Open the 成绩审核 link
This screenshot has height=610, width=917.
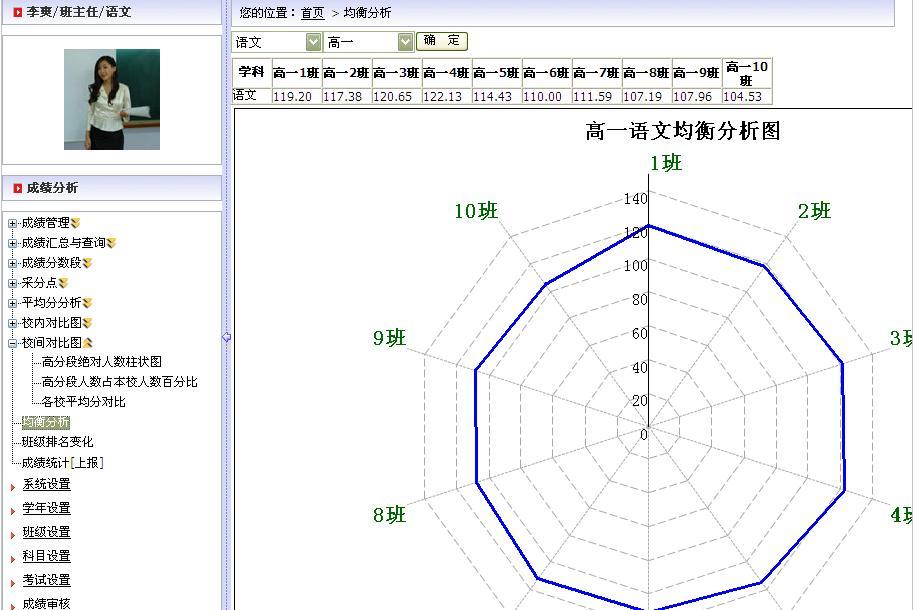pos(46,604)
